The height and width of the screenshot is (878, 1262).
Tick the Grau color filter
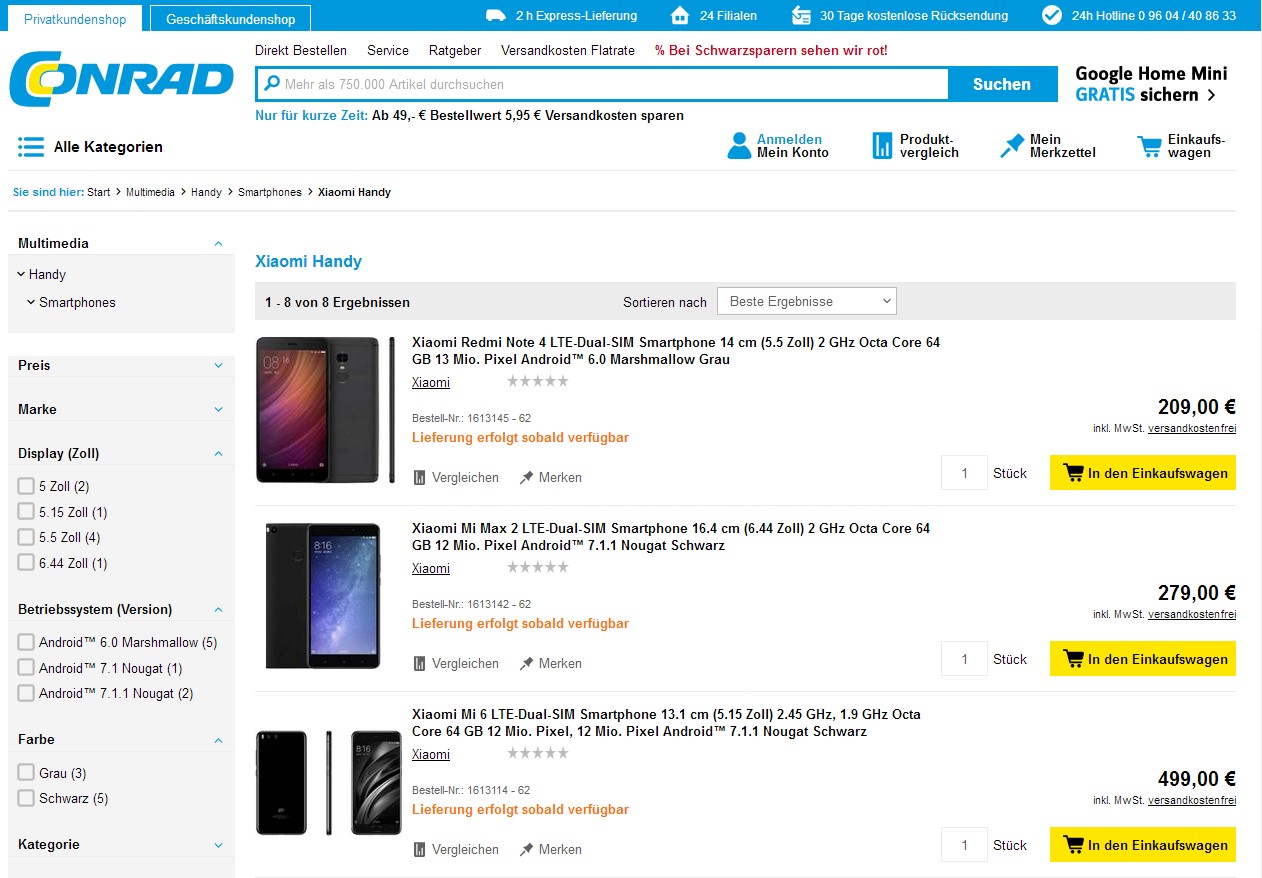tap(26, 773)
